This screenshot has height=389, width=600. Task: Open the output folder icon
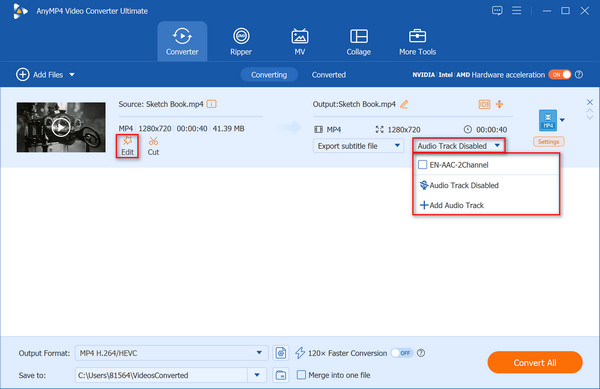click(x=280, y=375)
